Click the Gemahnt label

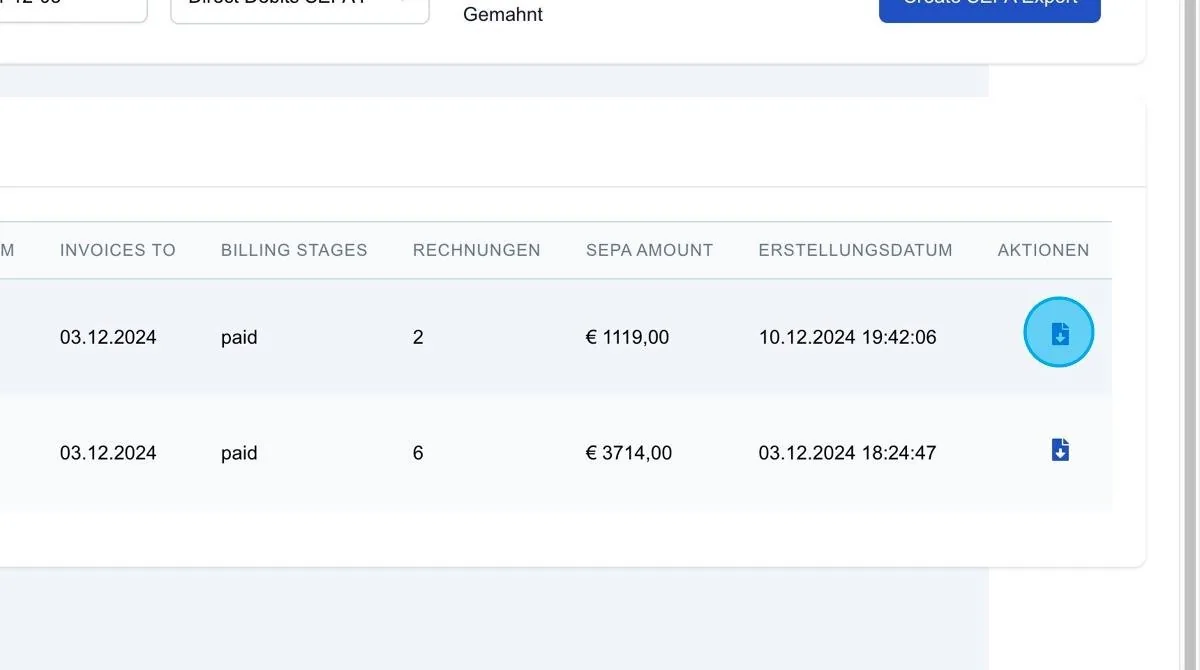point(503,15)
